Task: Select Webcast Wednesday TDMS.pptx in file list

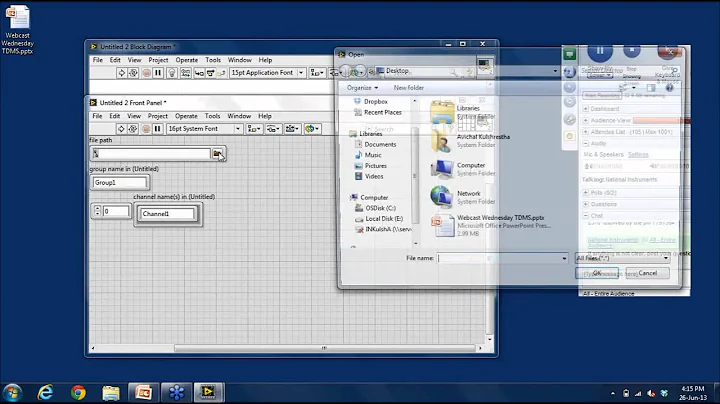Action: (490, 225)
